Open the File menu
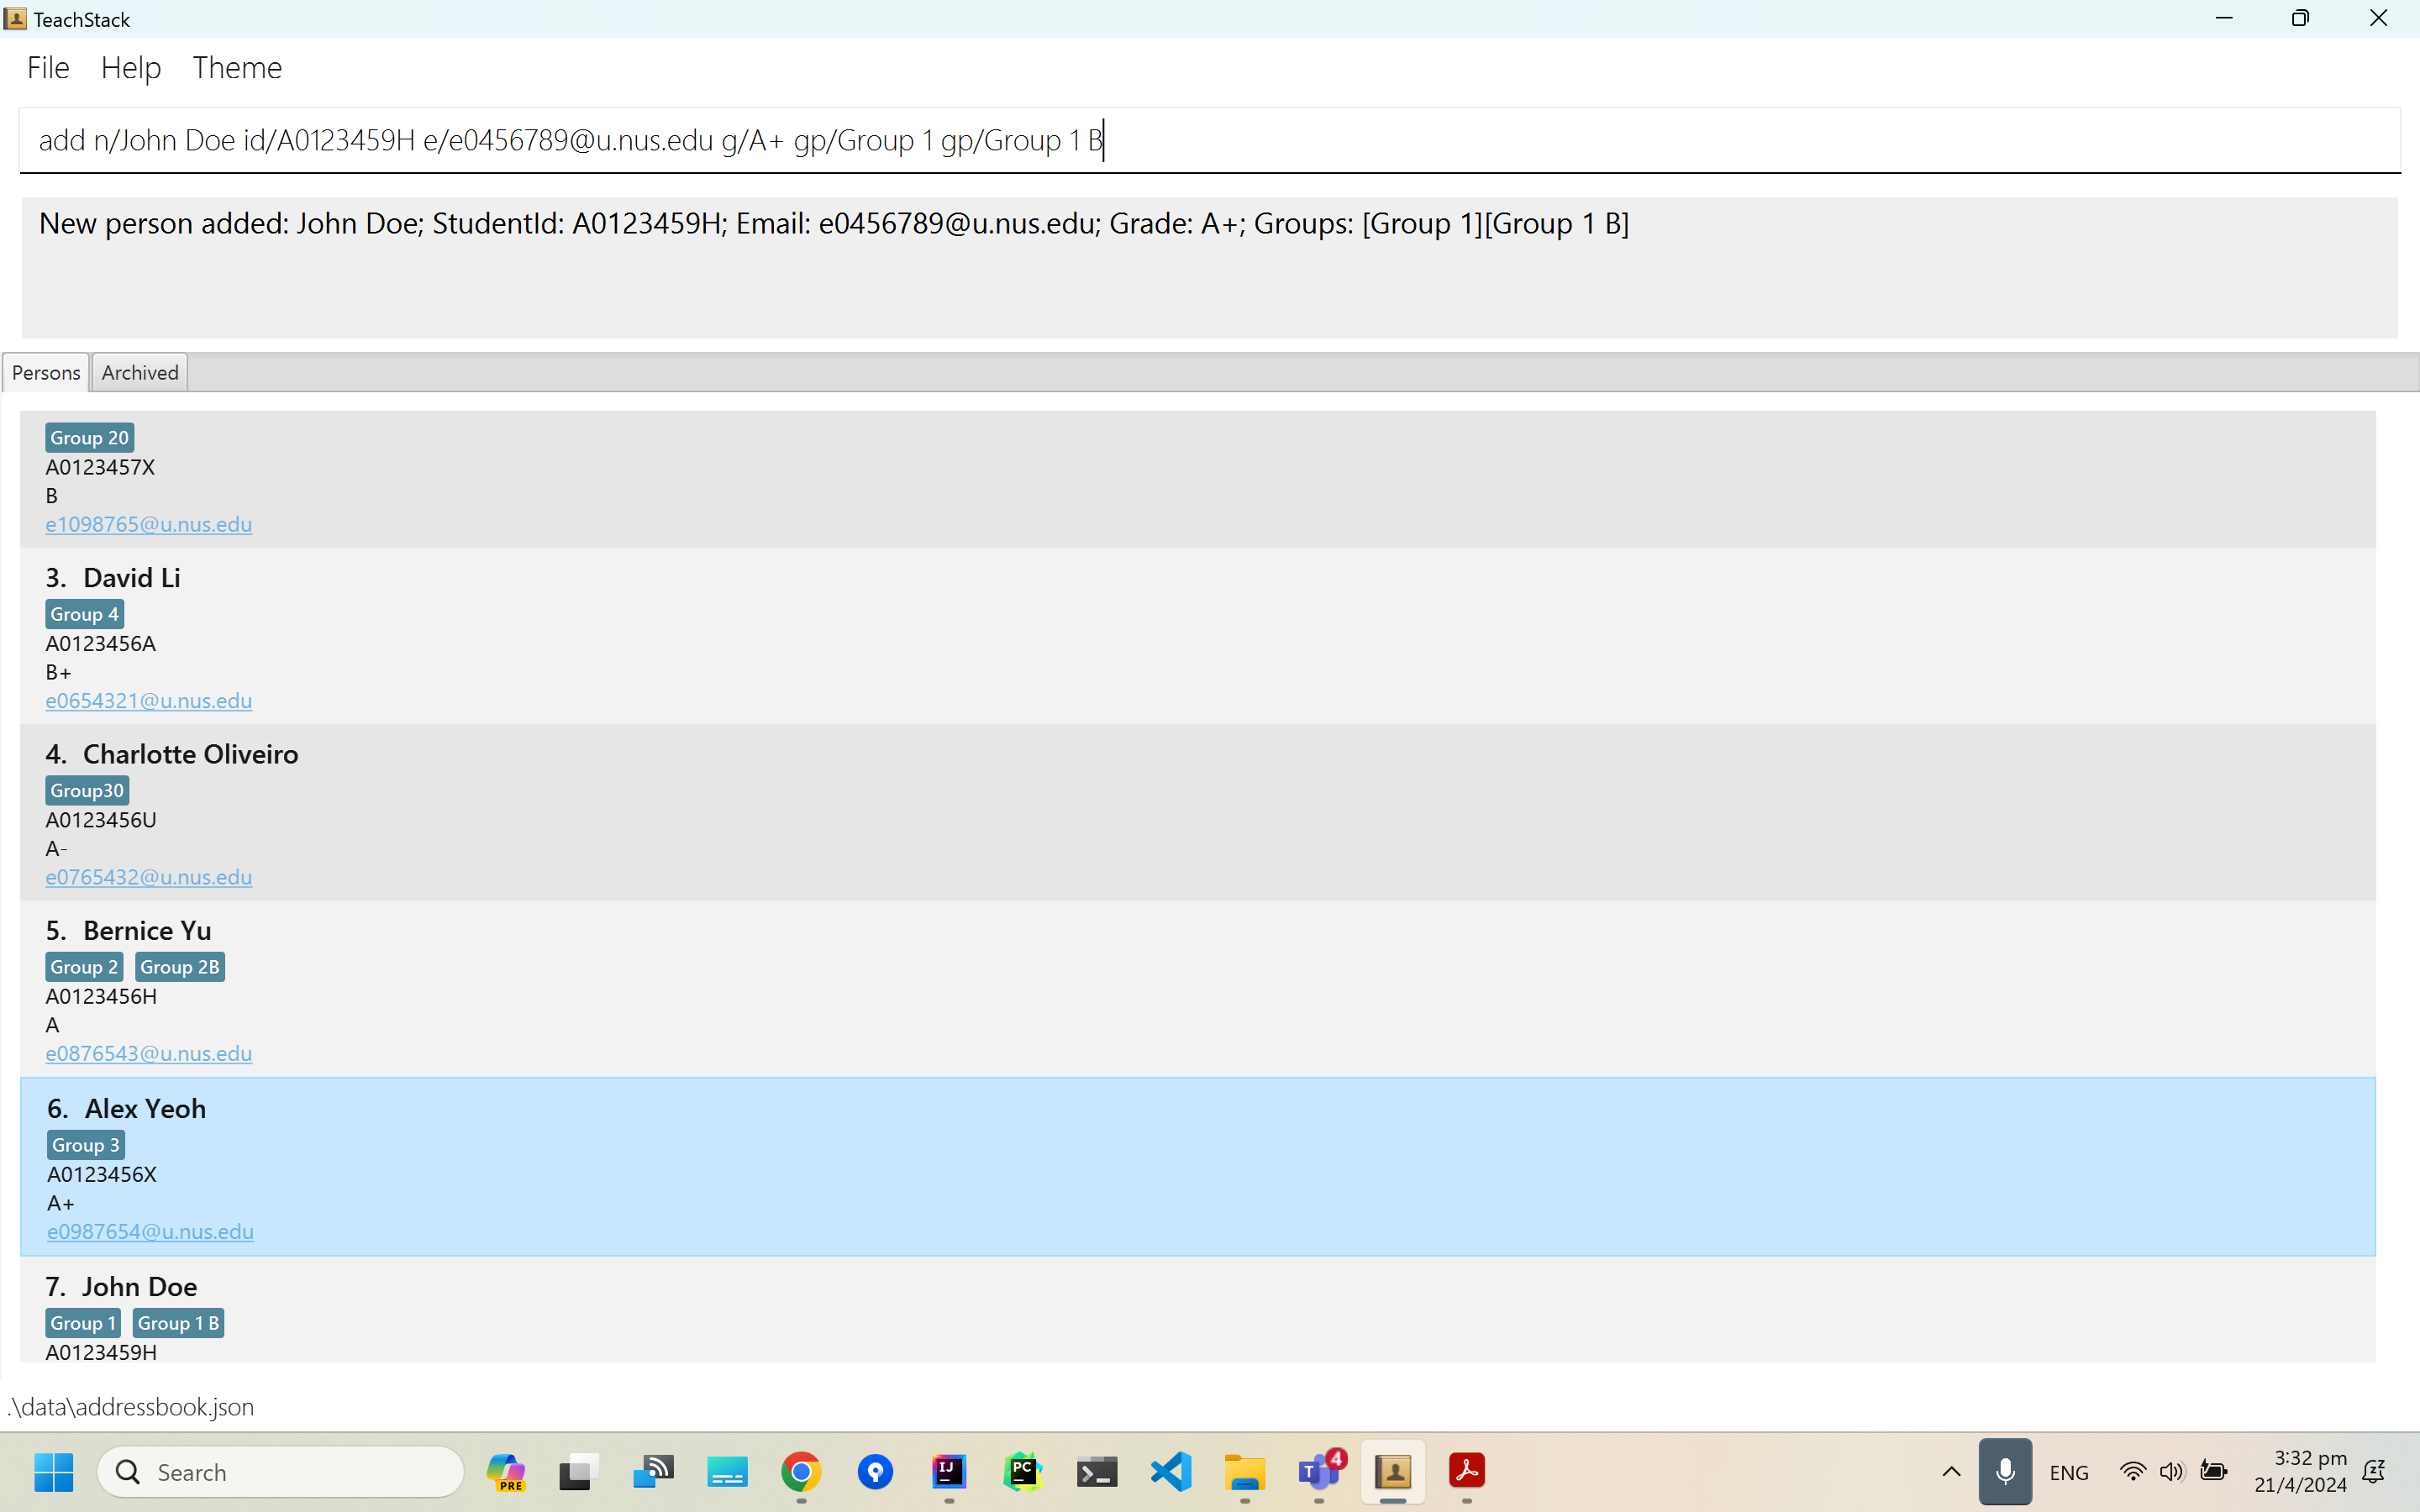The image size is (2420, 1512). [x=48, y=68]
